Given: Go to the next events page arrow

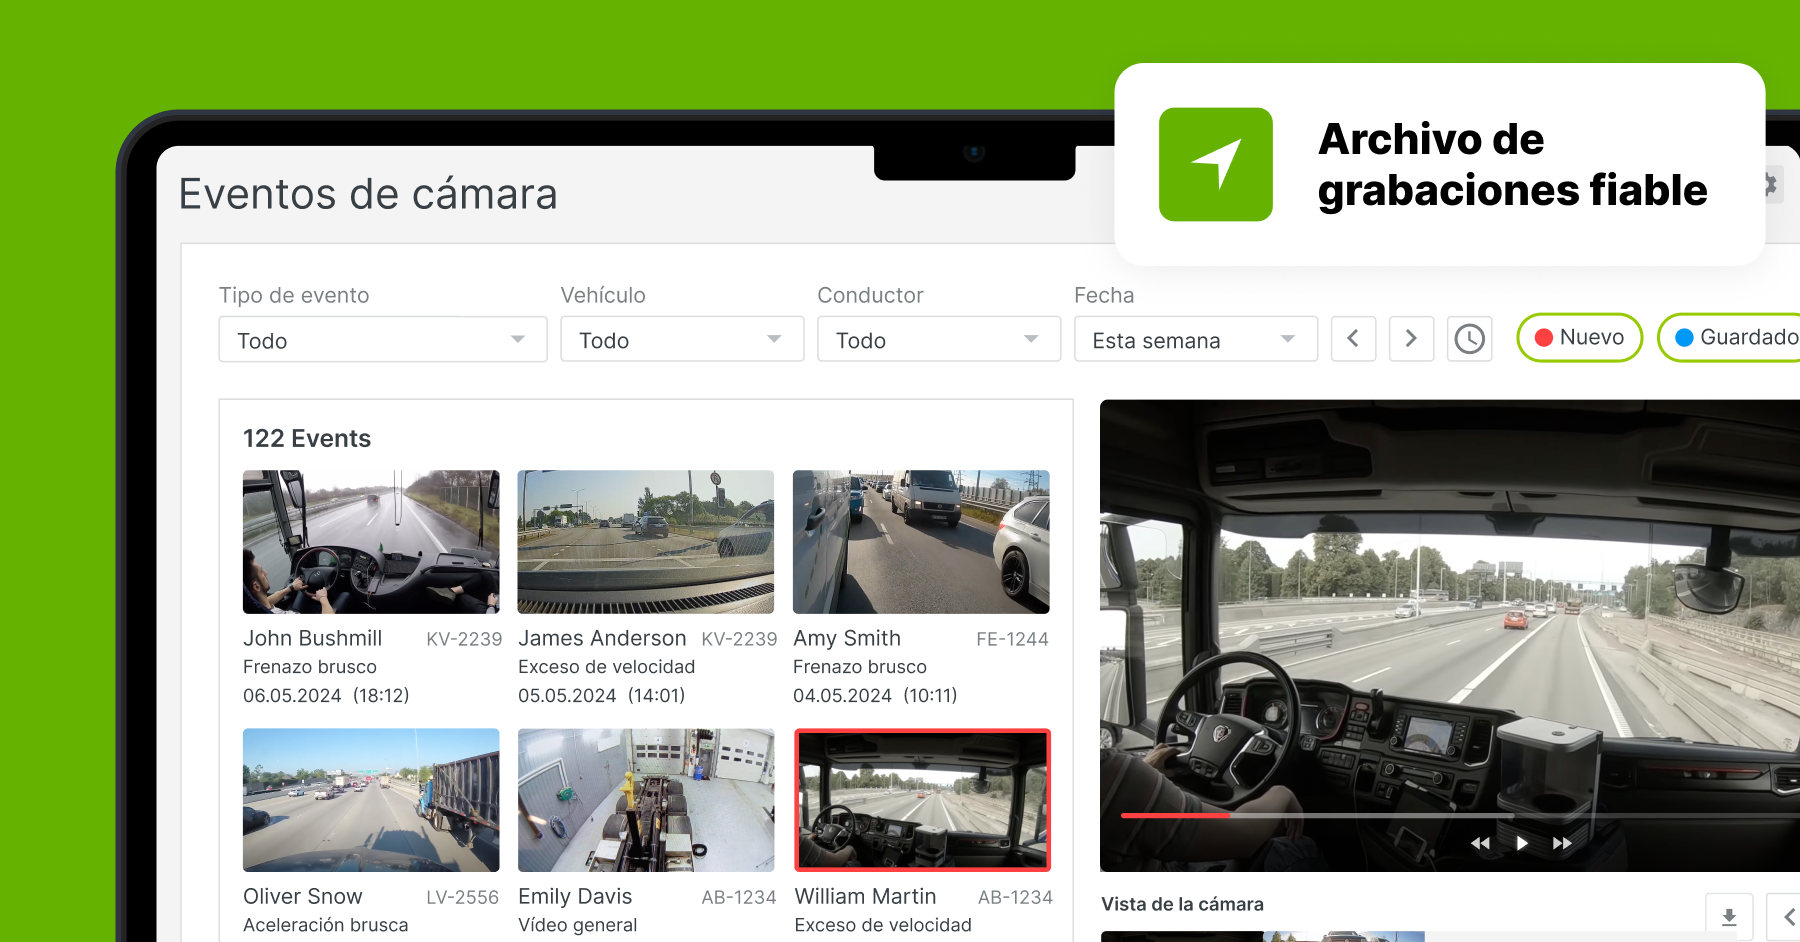Looking at the screenshot, I should tap(1411, 339).
